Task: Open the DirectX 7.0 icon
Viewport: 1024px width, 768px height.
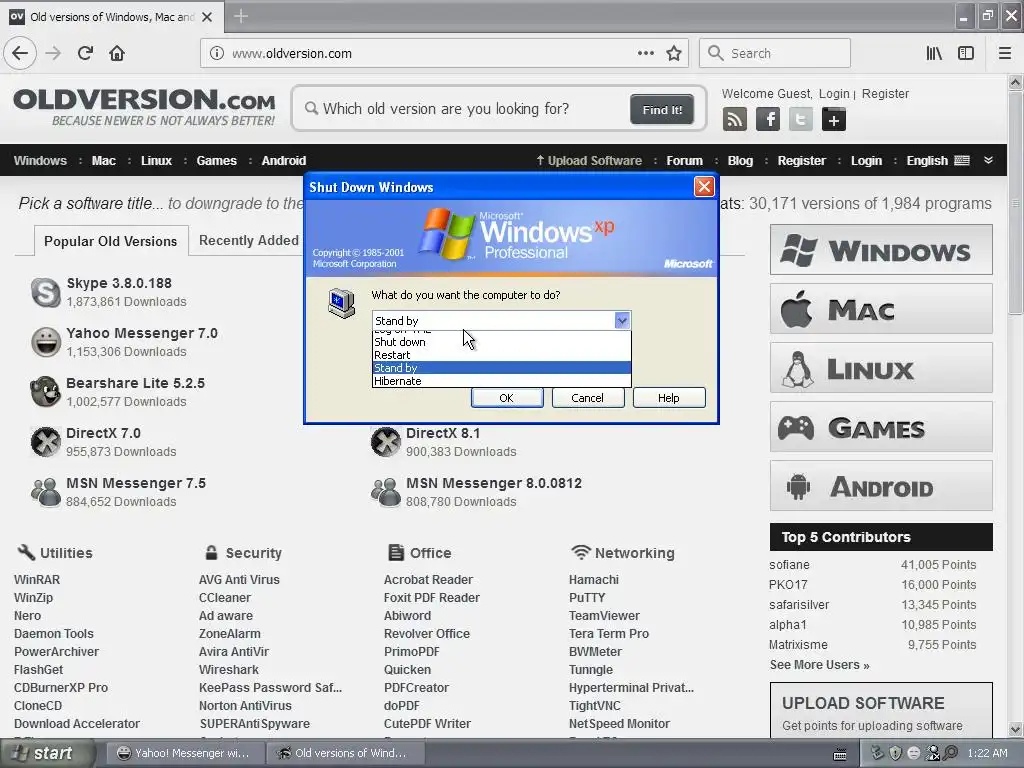Action: (46, 442)
